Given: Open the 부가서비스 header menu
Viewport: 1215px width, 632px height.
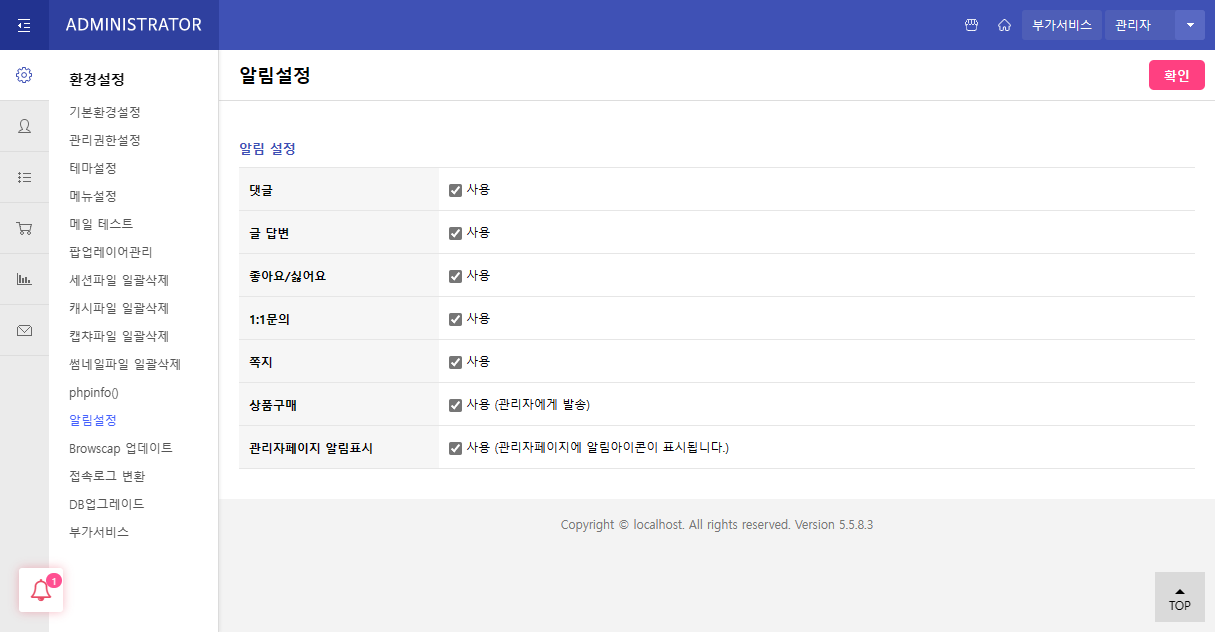Looking at the screenshot, I should pyautogui.click(x=1061, y=25).
